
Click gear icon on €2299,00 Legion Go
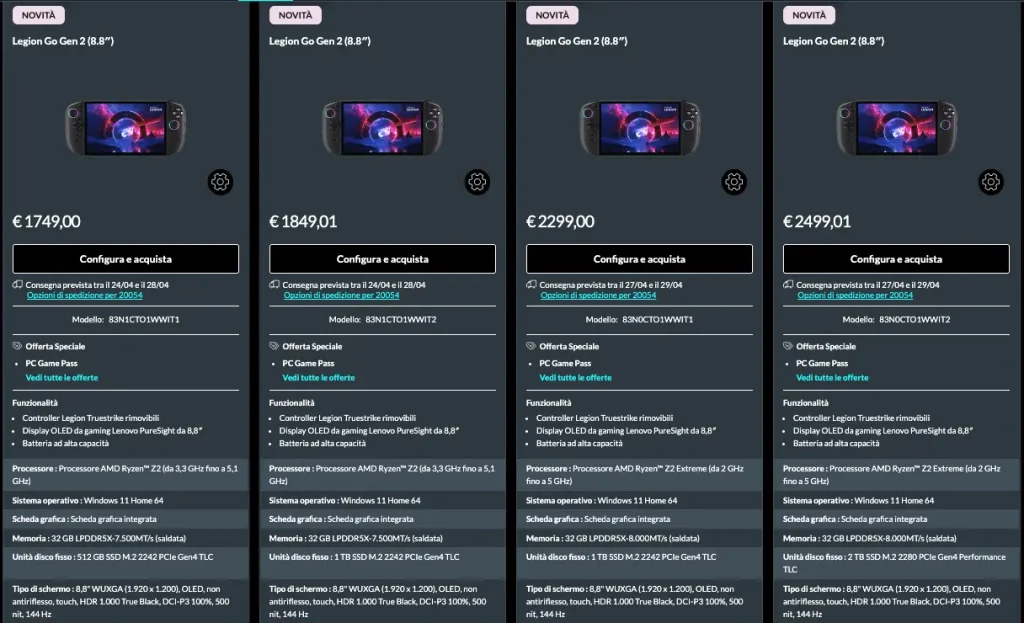point(735,182)
